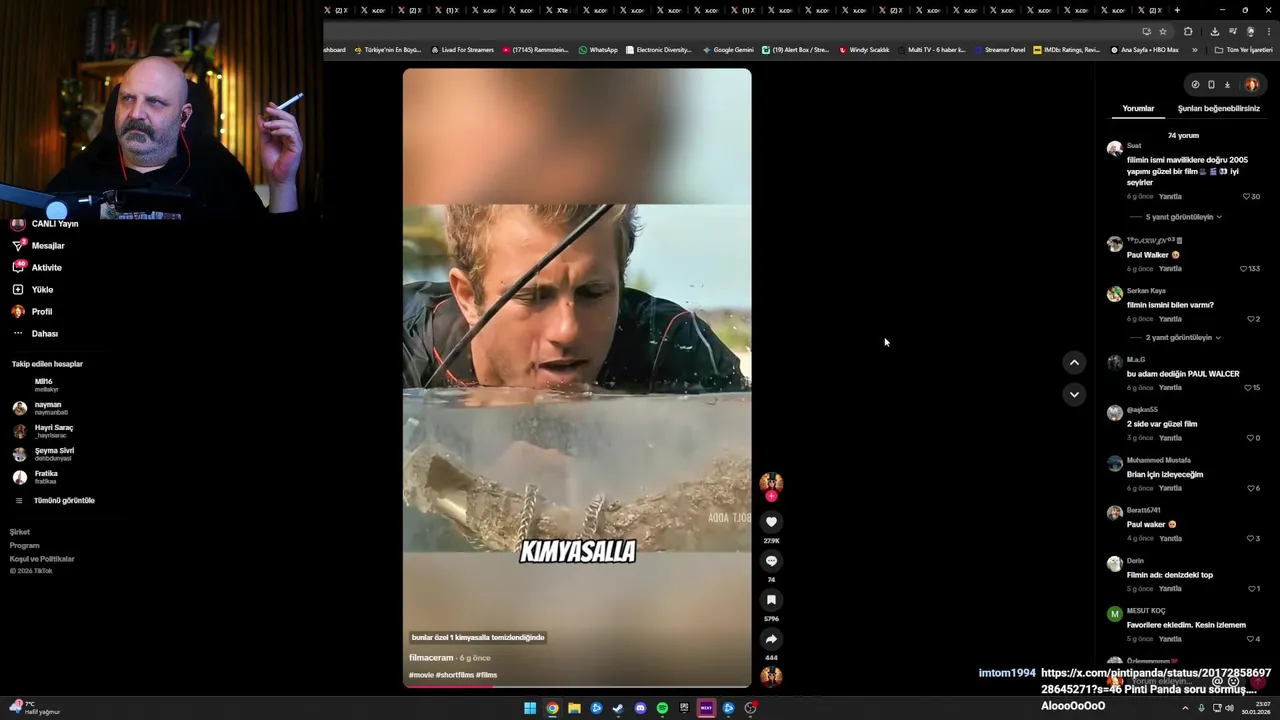Open Mesajlar in TikTok sidebar
Viewport: 1280px width, 720px height.
click(x=38, y=246)
